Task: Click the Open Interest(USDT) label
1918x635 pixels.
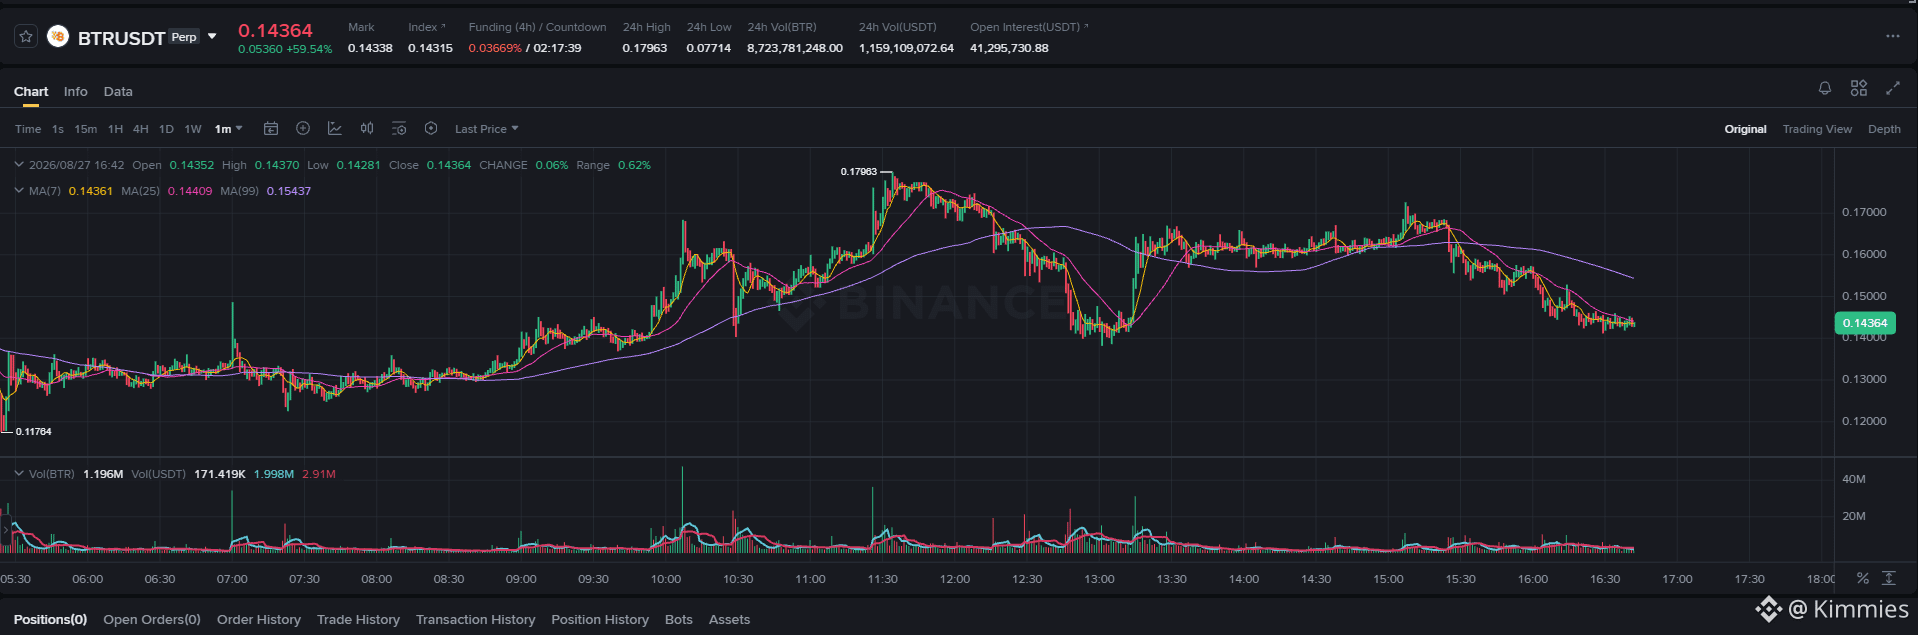Action: 1025,27
